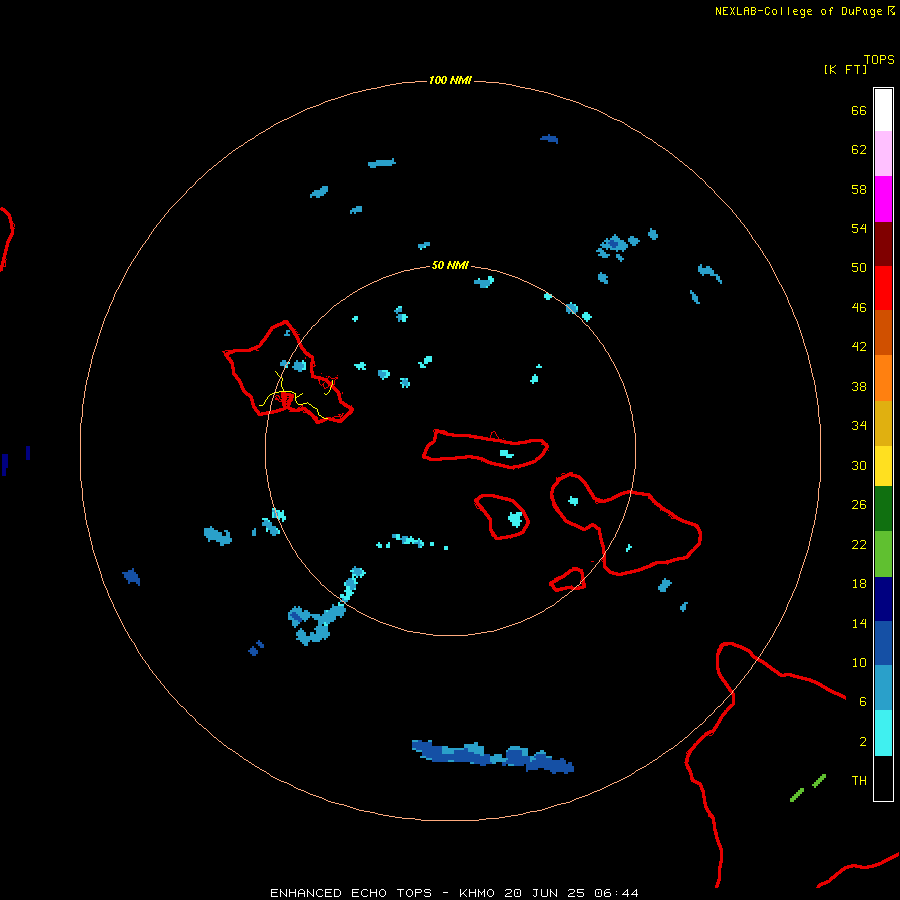Click the yellow legend color band

pyautogui.click(x=883, y=466)
